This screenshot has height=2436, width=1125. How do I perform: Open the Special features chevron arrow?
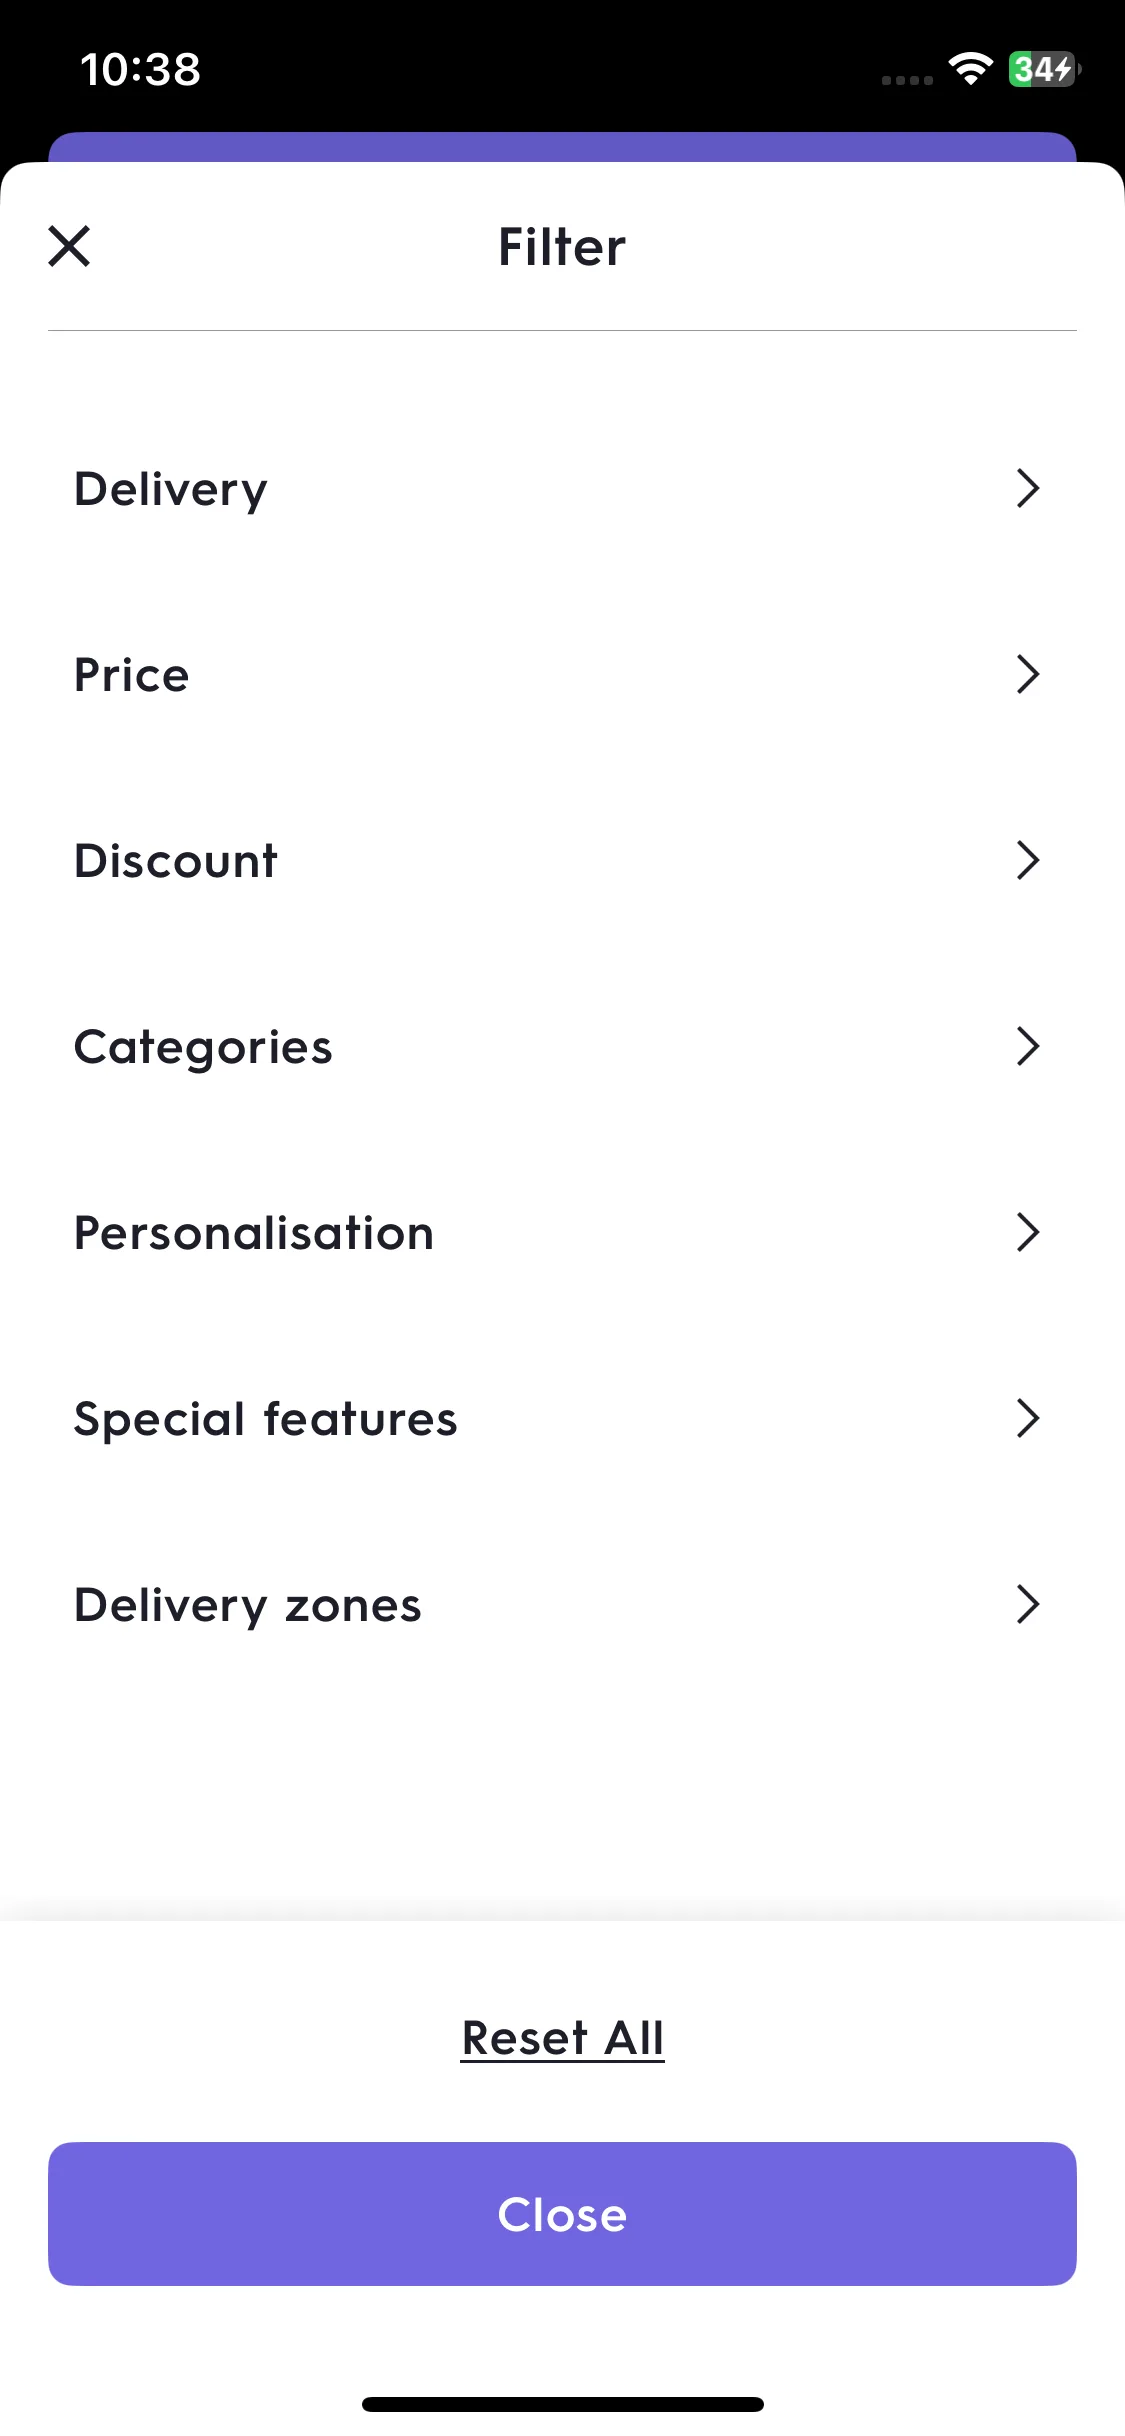click(x=1028, y=1418)
